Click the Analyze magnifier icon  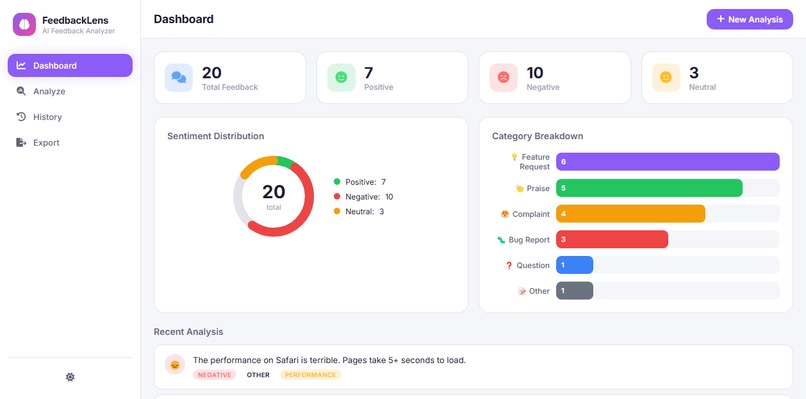(21, 91)
